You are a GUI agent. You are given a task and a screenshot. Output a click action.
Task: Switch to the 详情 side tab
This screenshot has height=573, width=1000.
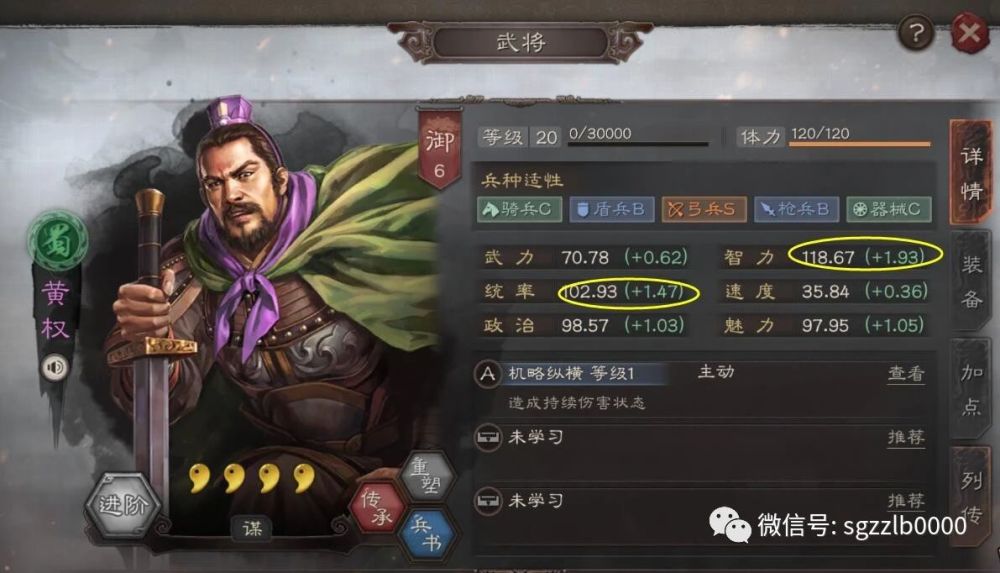pos(971,172)
